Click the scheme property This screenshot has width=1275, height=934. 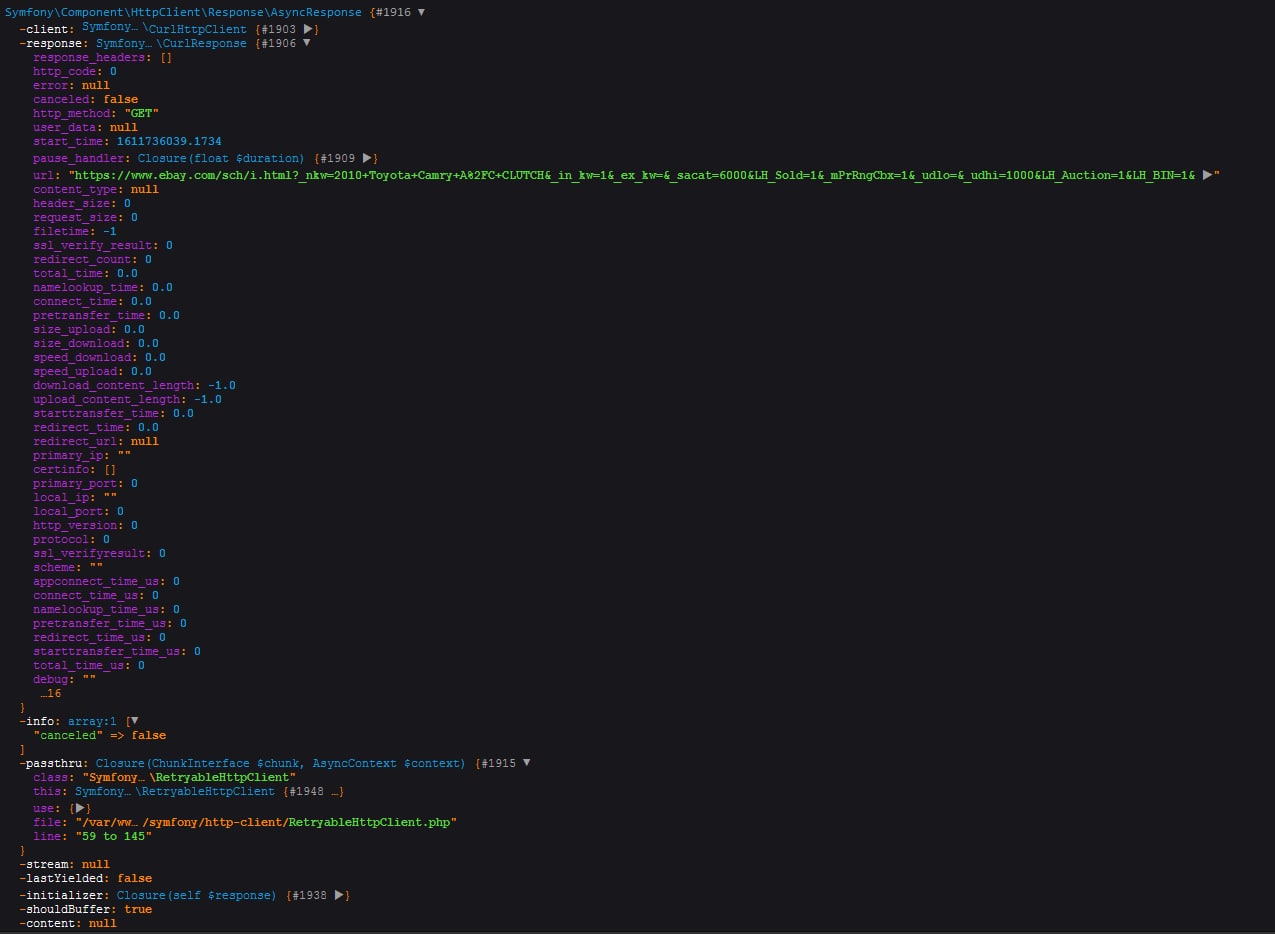[54, 567]
